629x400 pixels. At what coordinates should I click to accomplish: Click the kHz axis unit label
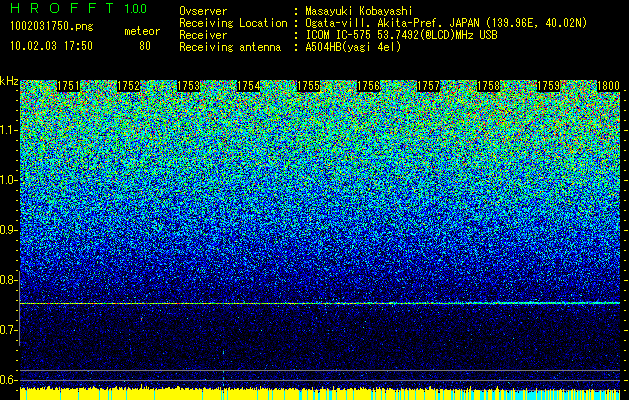pyautogui.click(x=9, y=81)
